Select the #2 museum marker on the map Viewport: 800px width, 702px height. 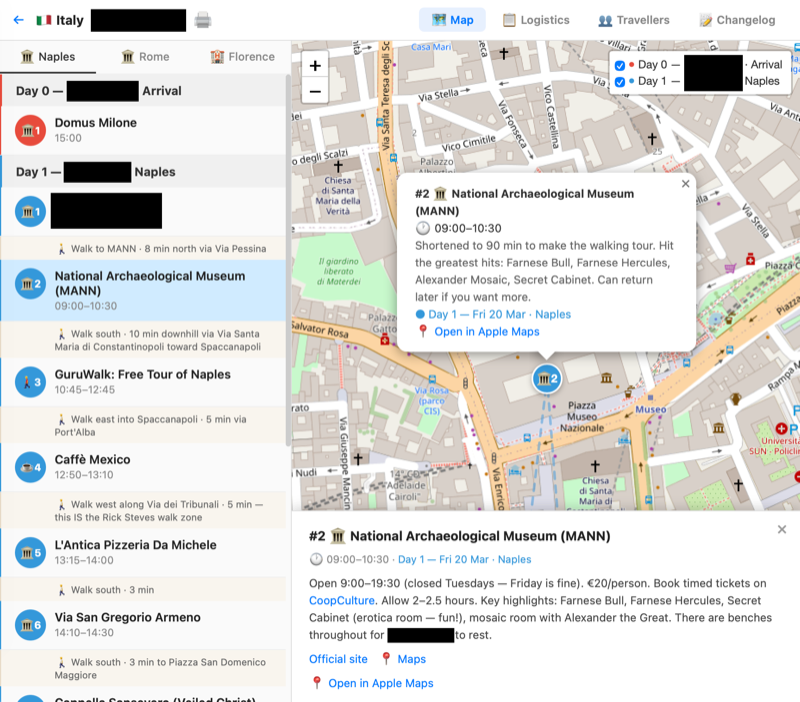click(x=546, y=379)
